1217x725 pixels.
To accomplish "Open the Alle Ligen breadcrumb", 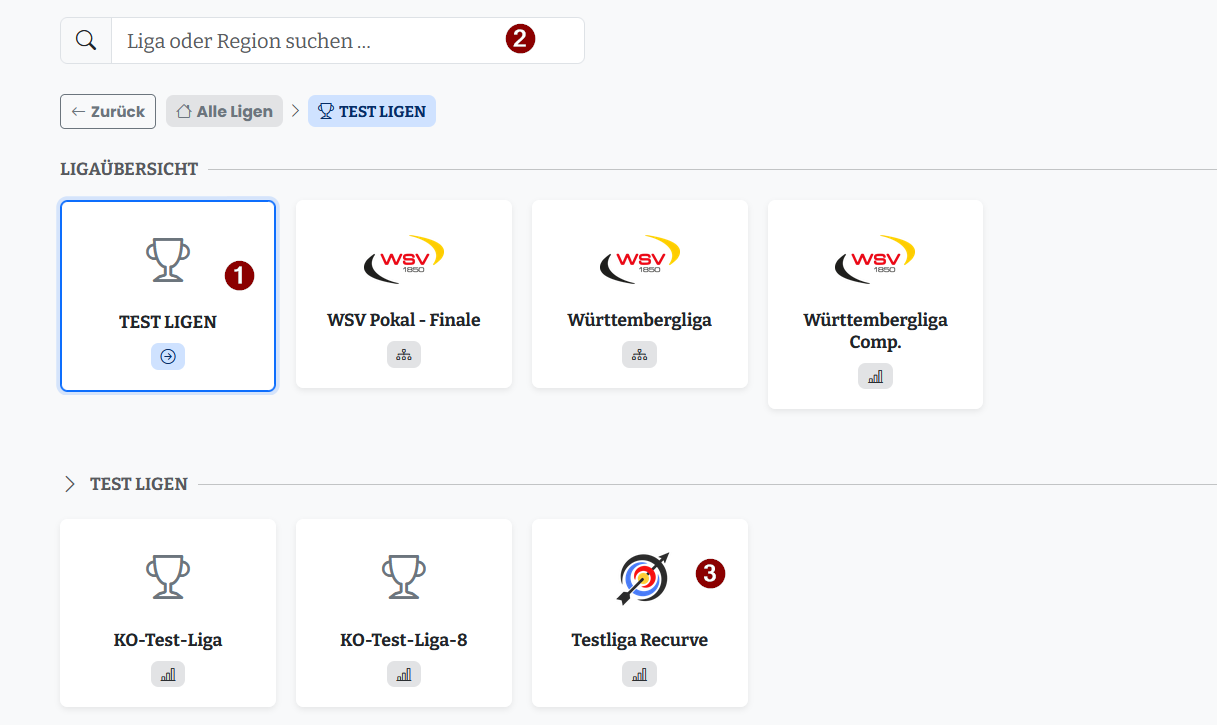I will [225, 111].
